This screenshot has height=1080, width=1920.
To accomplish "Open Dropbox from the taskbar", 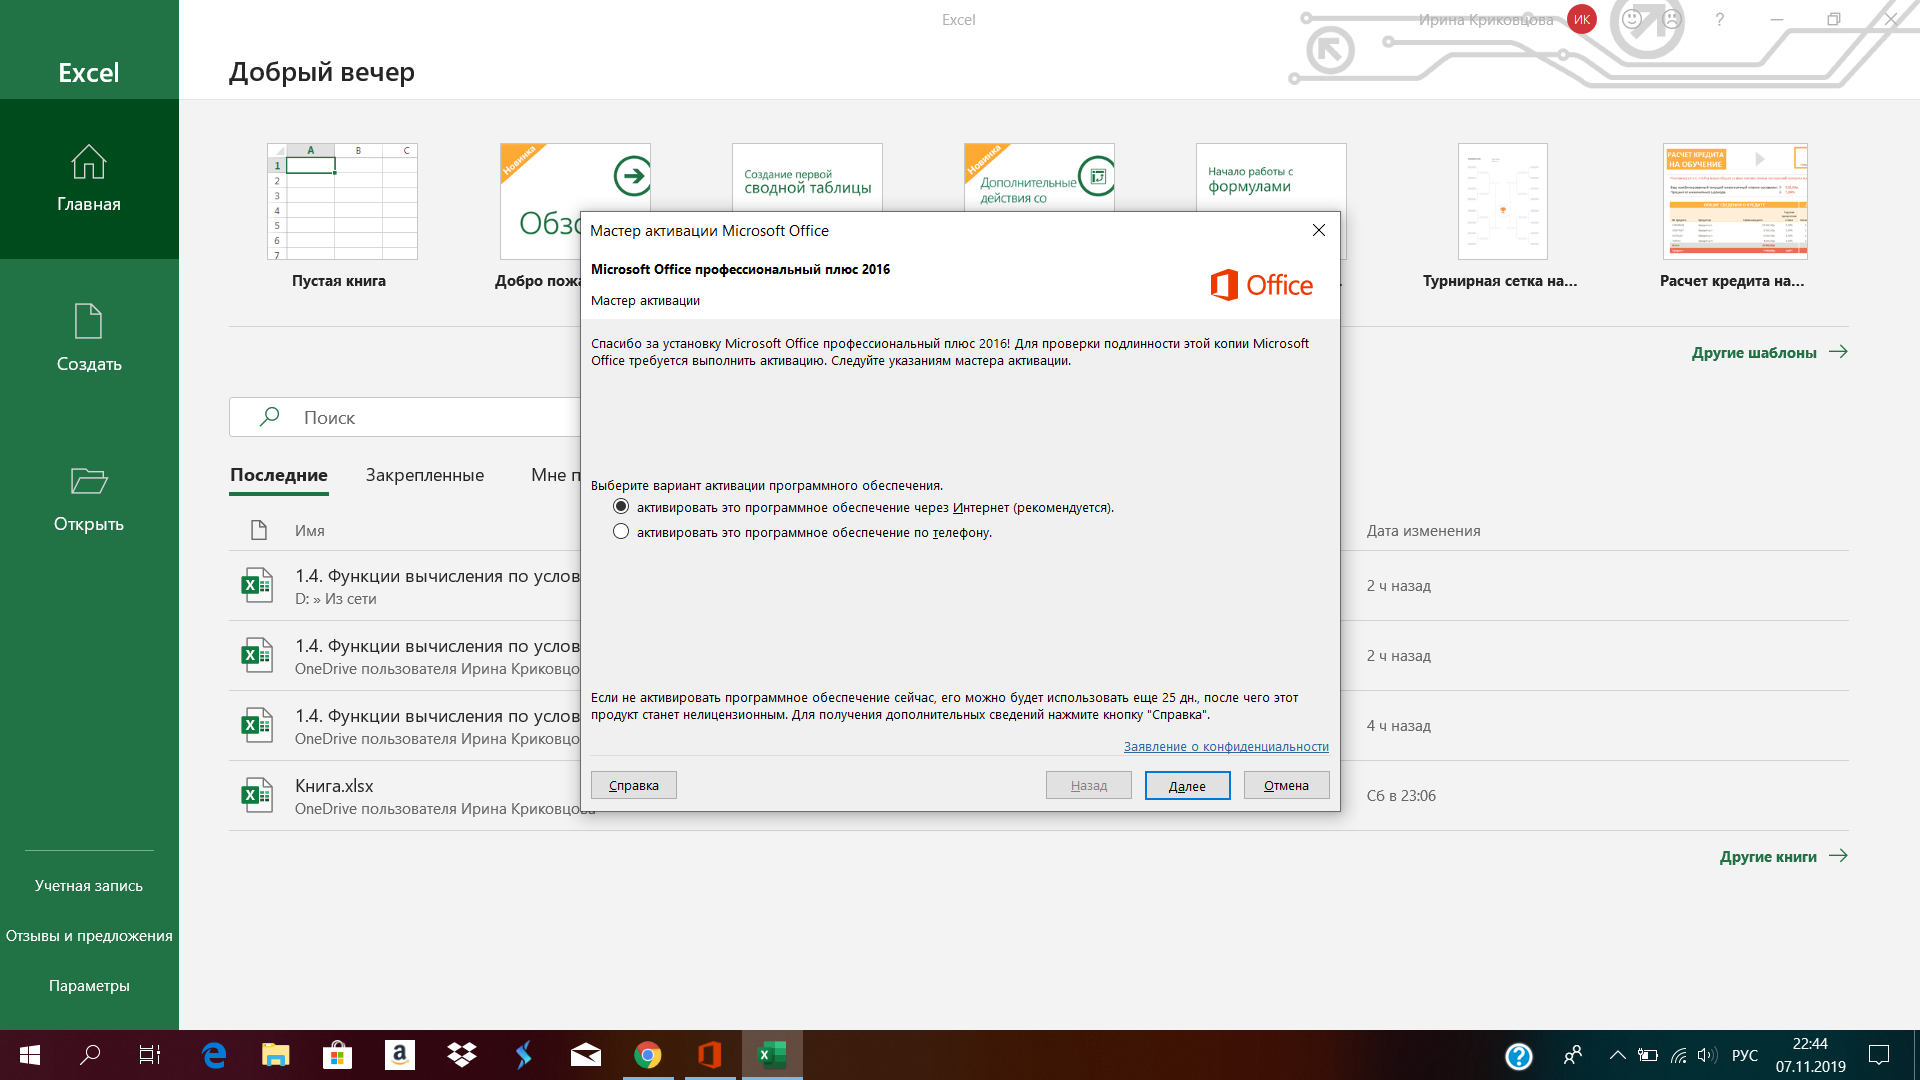I will pyautogui.click(x=462, y=1055).
